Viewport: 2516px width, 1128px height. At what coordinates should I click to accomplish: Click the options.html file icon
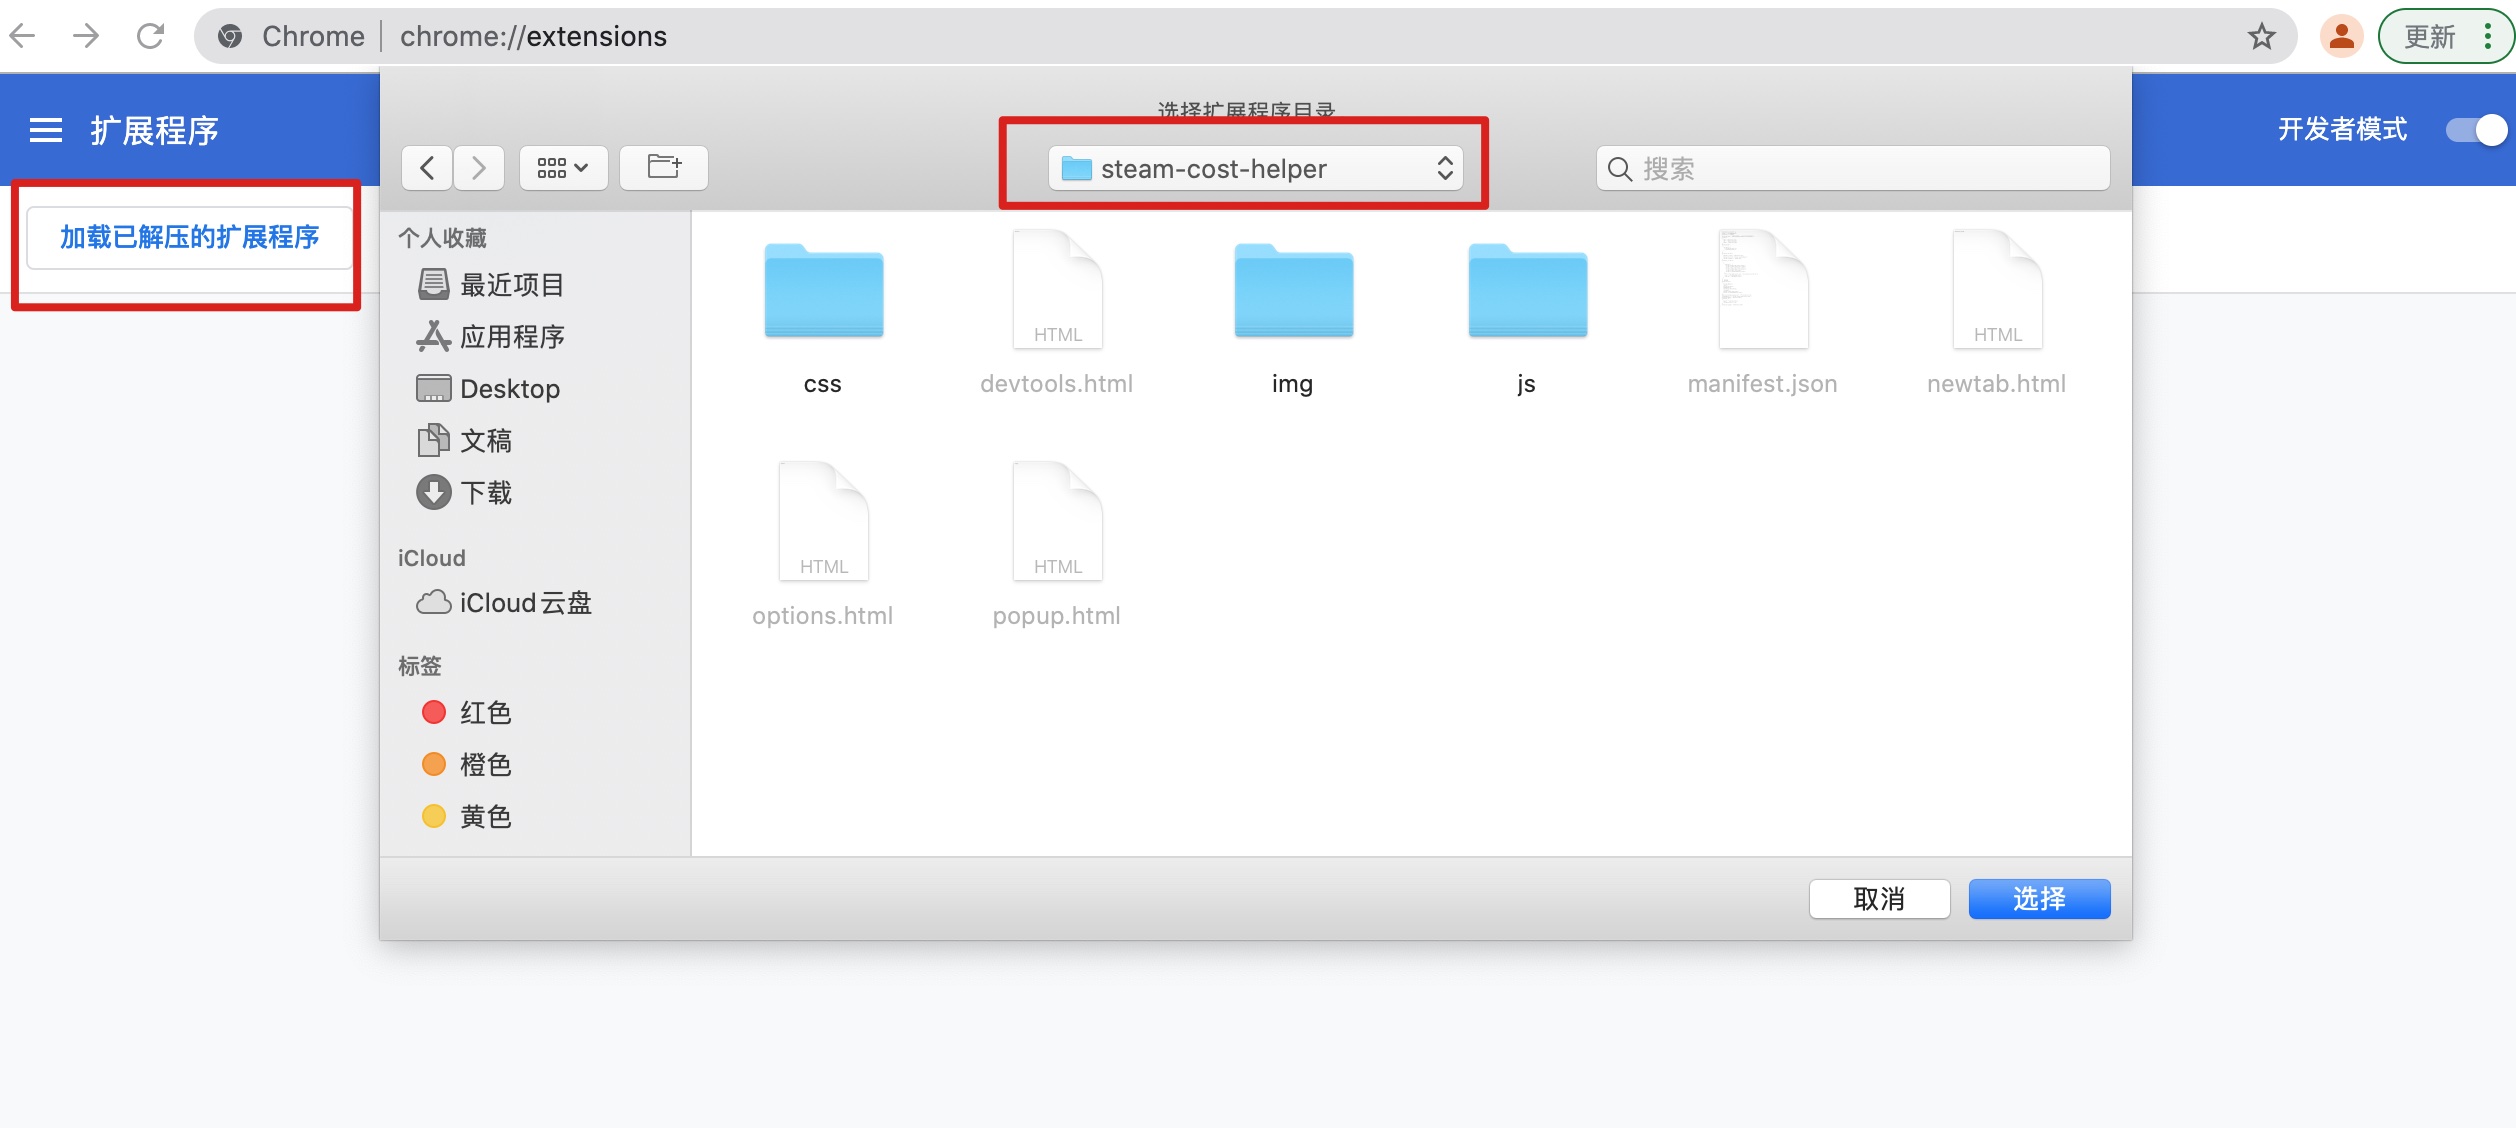[823, 522]
